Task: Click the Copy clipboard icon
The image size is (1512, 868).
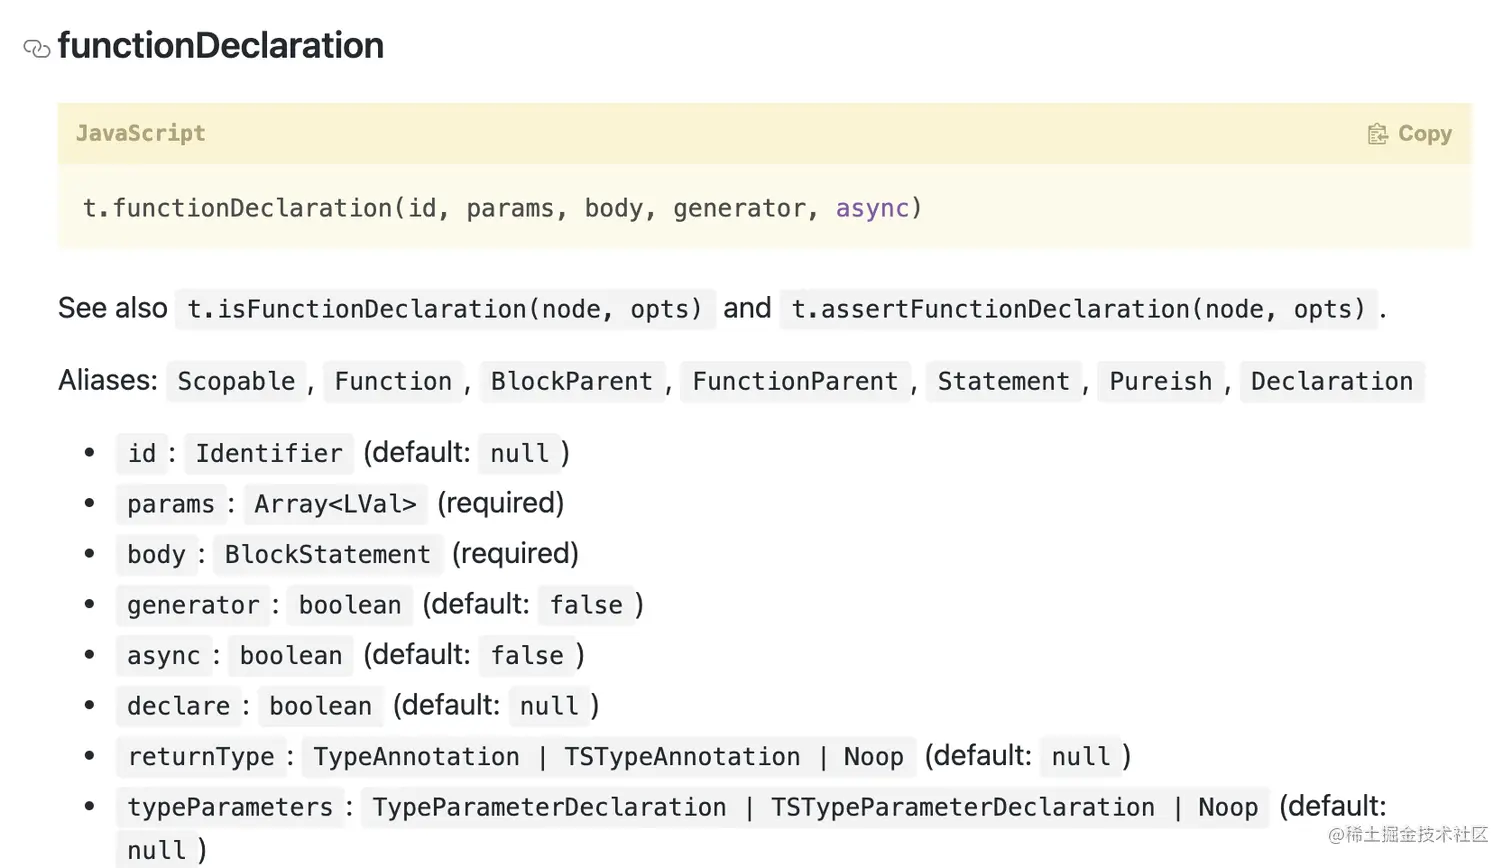Action: click(x=1377, y=134)
